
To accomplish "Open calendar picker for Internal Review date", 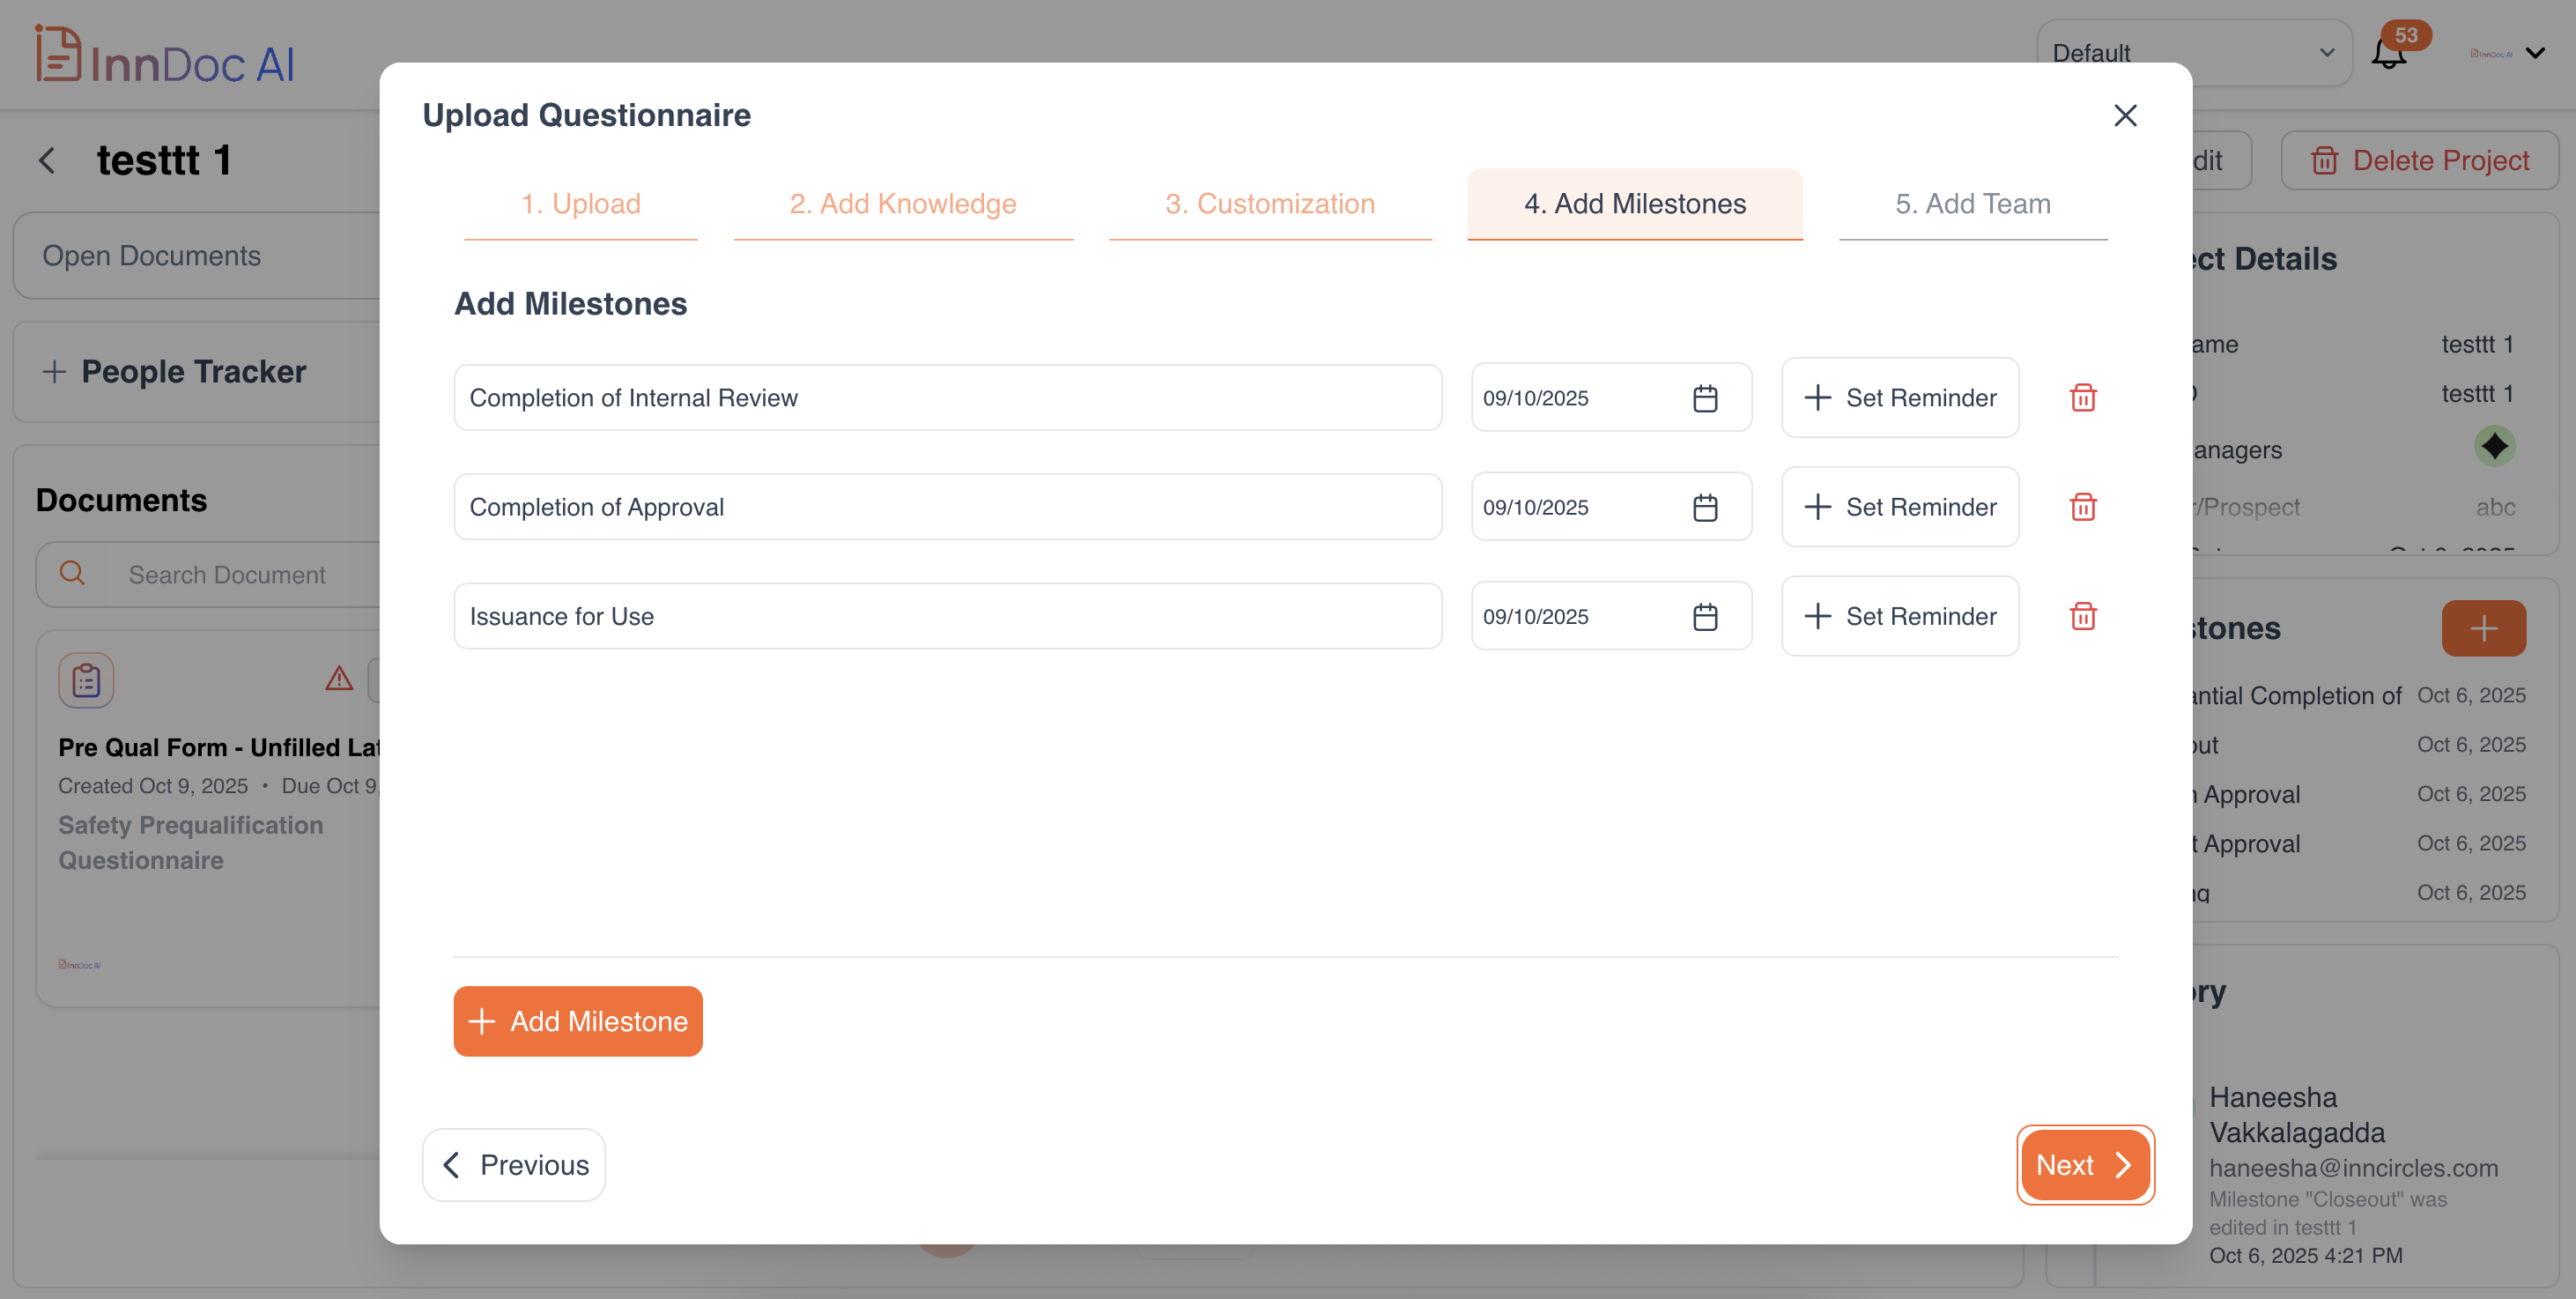I will [1705, 398].
